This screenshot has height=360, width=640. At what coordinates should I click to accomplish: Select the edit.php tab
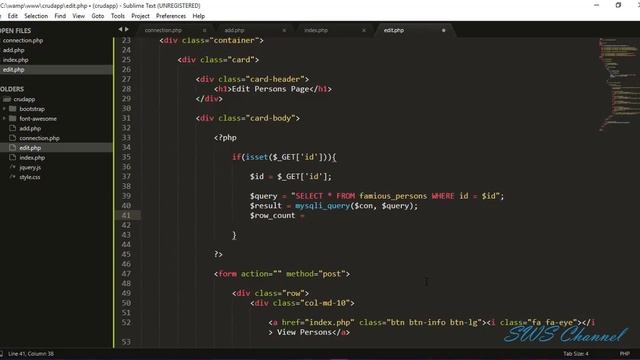(394, 30)
